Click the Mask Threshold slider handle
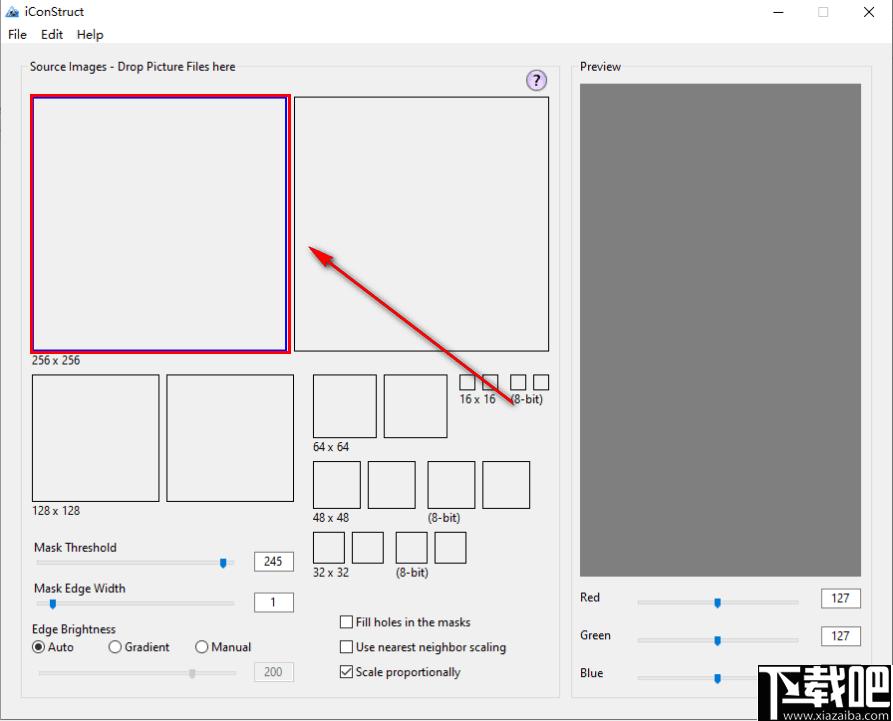The image size is (893, 721). [x=223, y=563]
